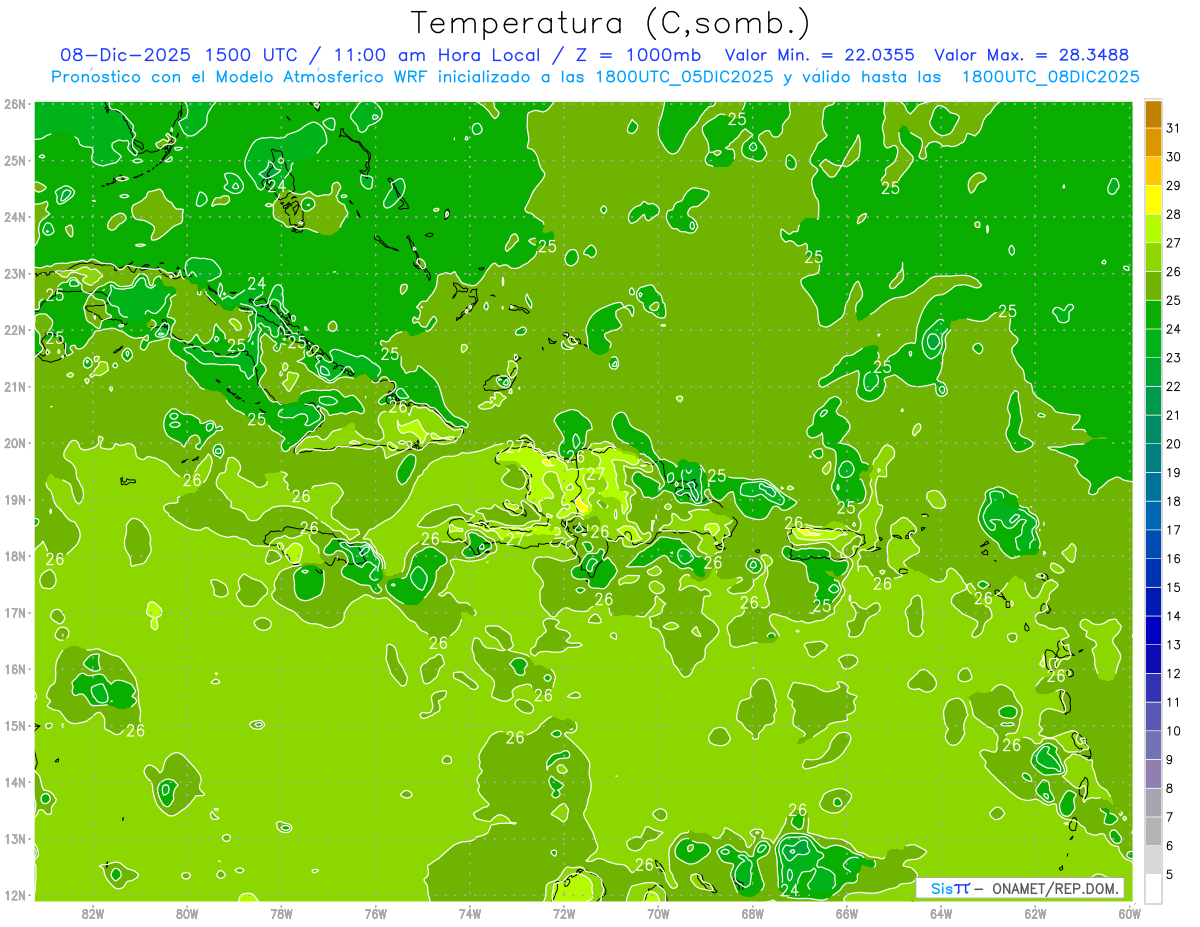This screenshot has height=927, width=1200.
Task: Click the colorbar legend value '18'
Action: [x=1174, y=501]
